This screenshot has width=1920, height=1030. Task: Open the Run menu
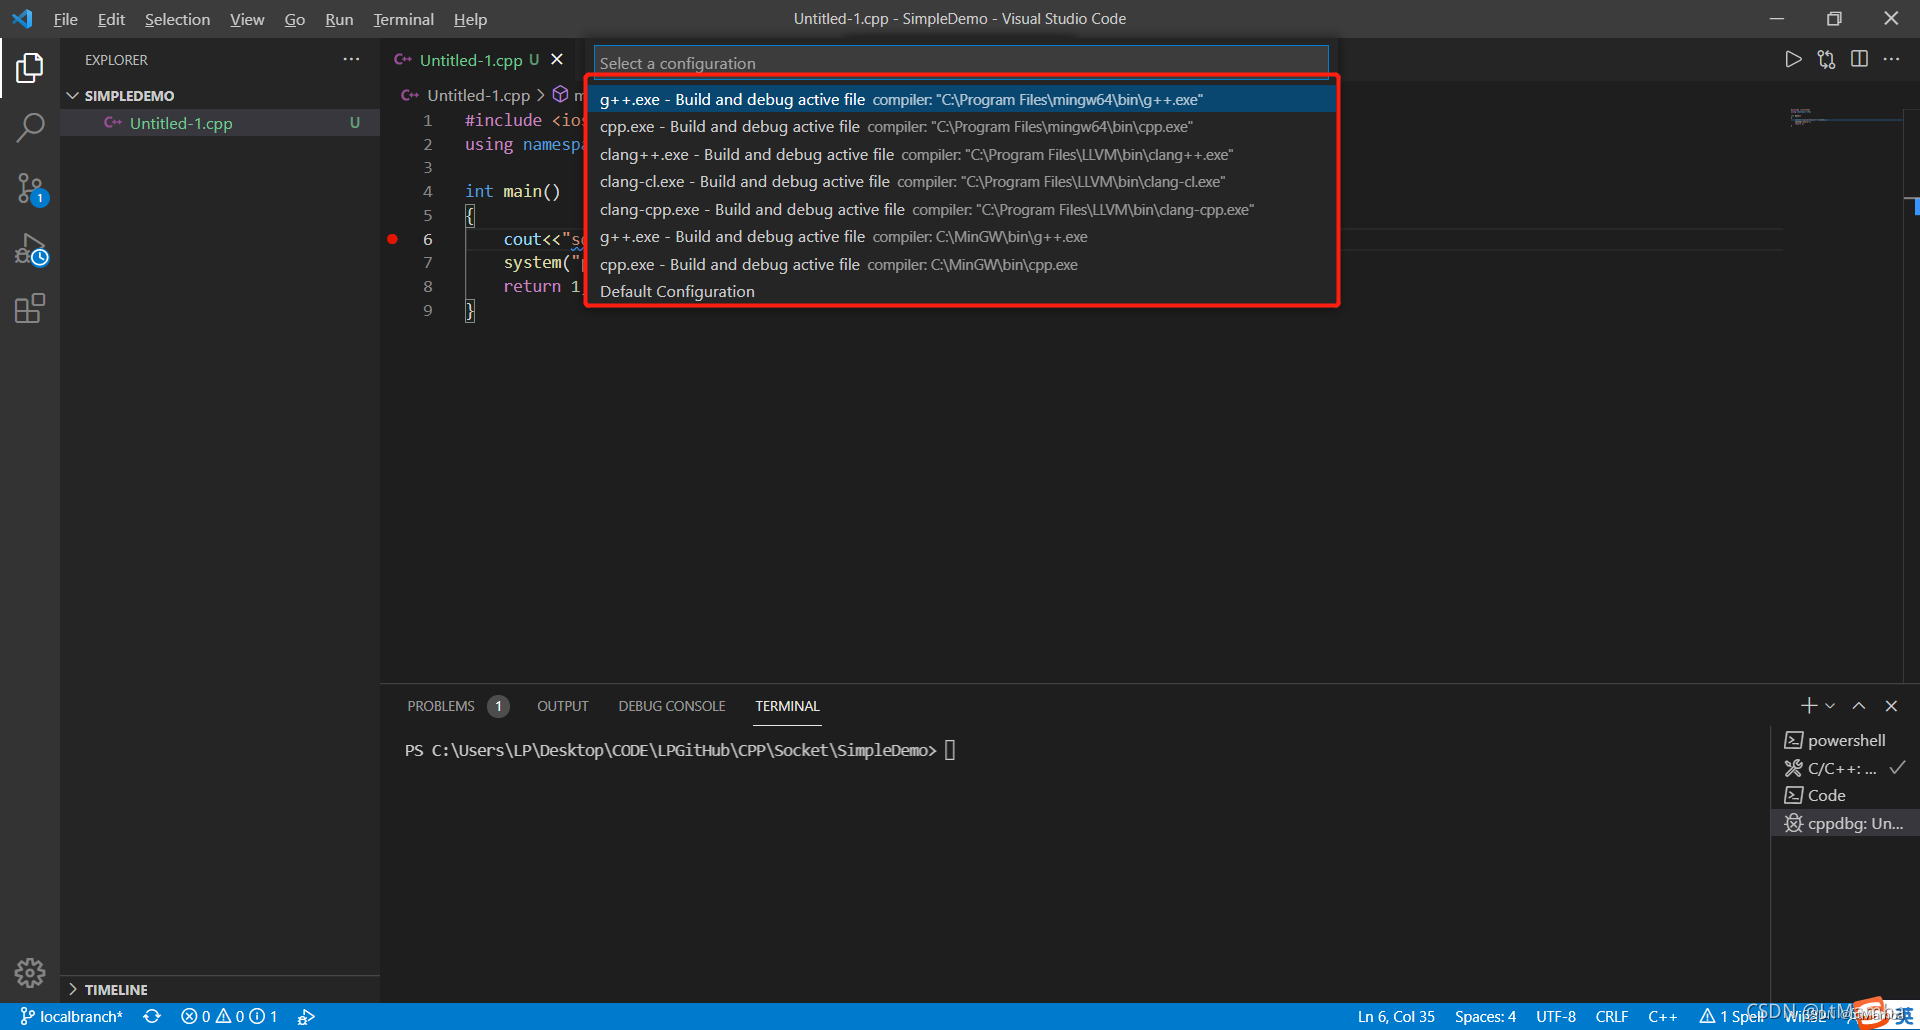(x=339, y=19)
